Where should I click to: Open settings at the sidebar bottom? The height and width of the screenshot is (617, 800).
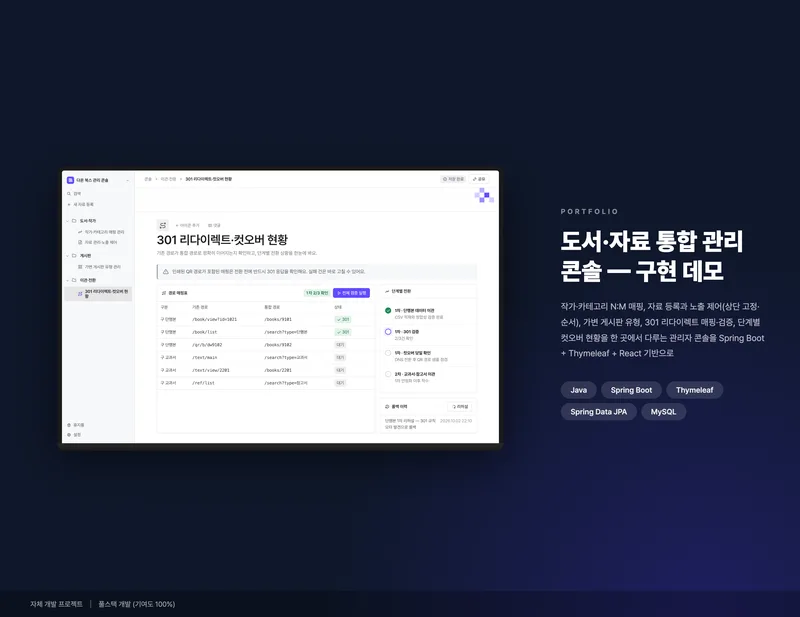[74, 435]
